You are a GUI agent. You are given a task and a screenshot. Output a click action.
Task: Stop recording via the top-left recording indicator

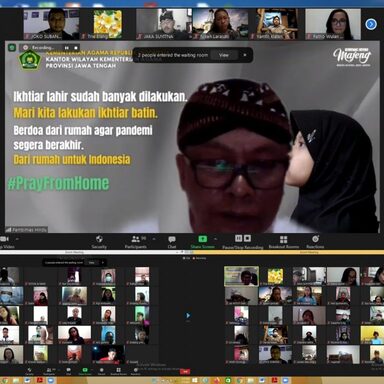[x=76, y=48]
